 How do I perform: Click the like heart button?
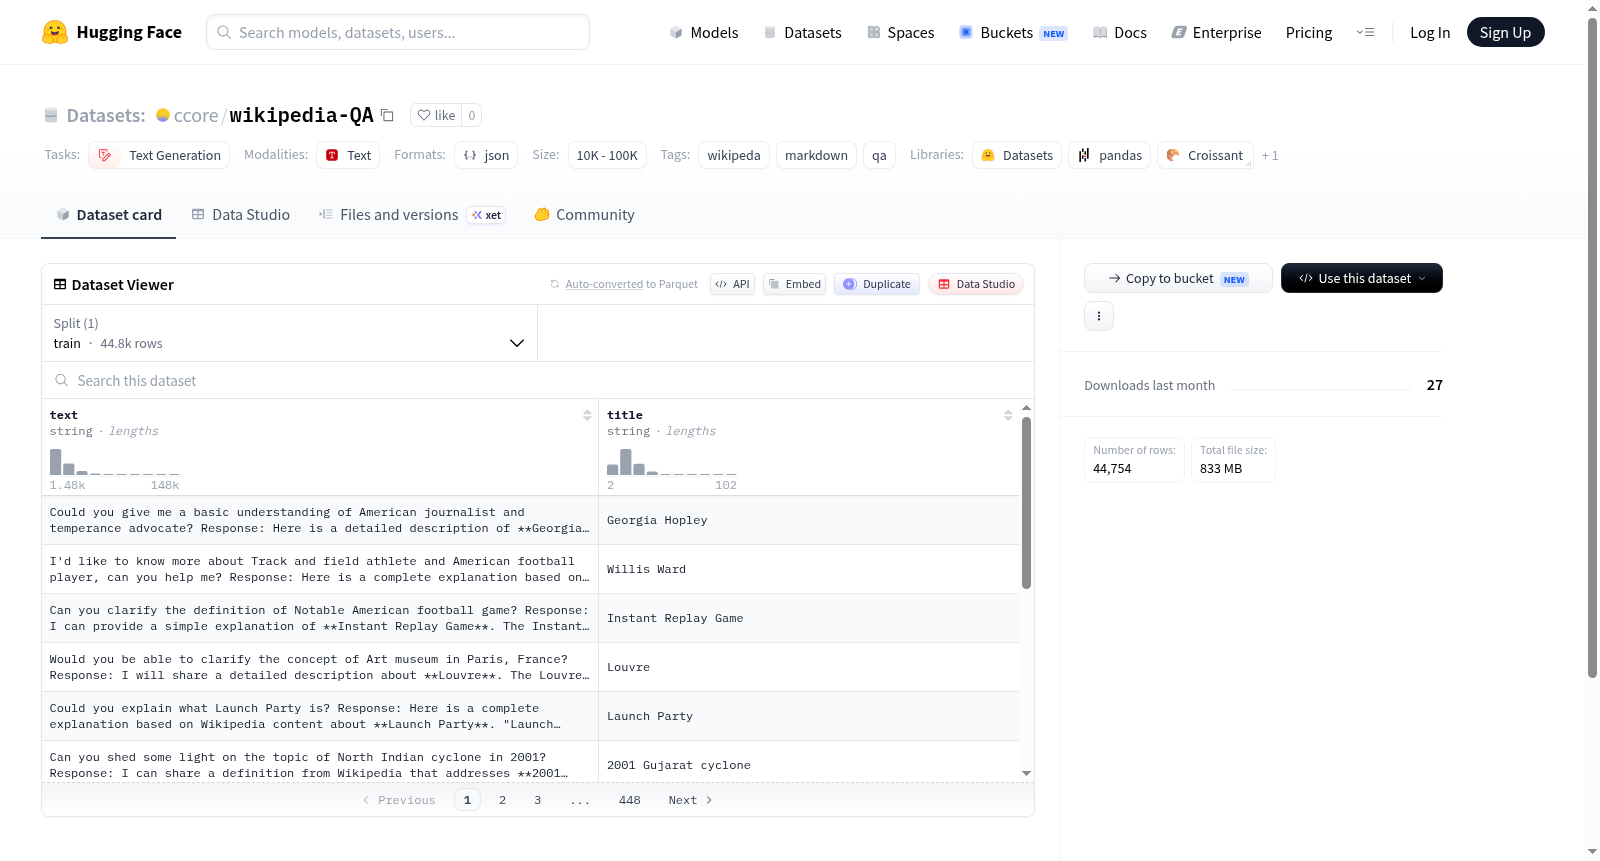436,115
